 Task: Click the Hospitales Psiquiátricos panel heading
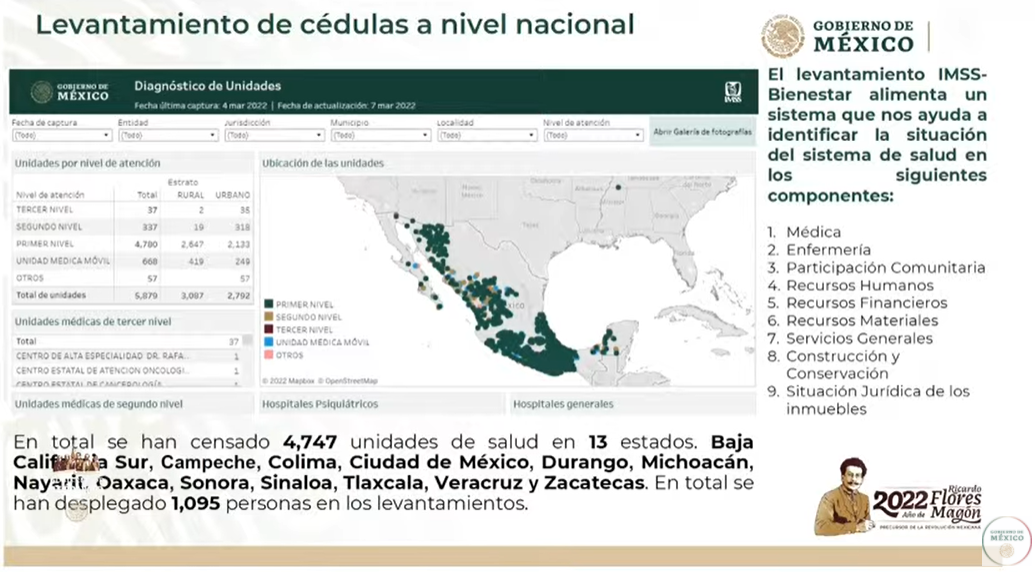click(x=319, y=404)
